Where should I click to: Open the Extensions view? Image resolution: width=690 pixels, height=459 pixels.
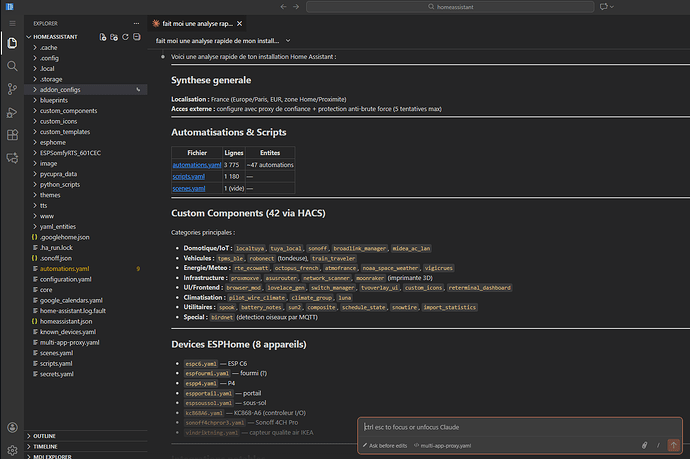click(x=12, y=134)
